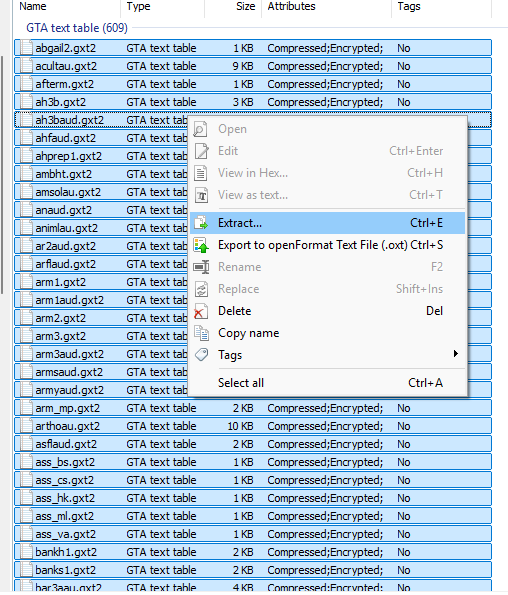This screenshot has height=595, width=508.
Task: Select the acultau.gxt2 file name
Action: coord(66,66)
